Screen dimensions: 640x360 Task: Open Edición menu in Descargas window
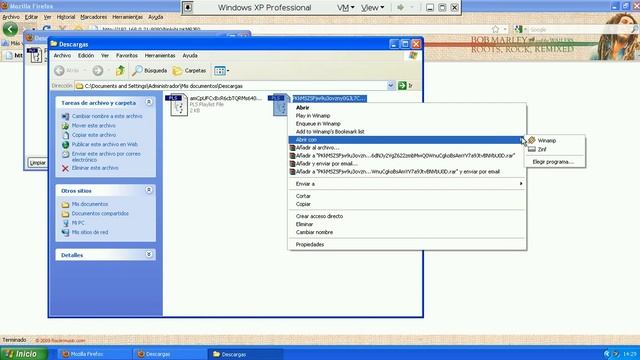point(86,56)
